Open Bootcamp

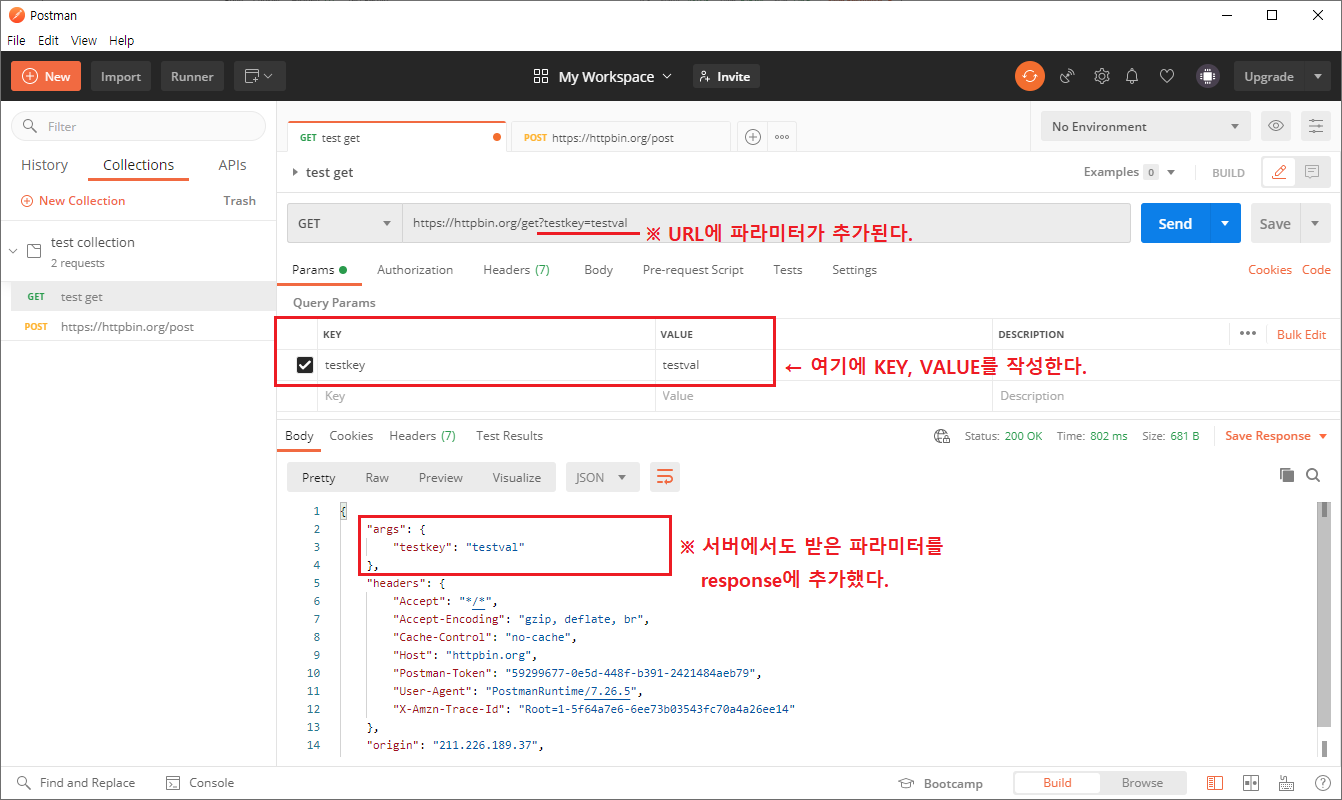click(940, 783)
